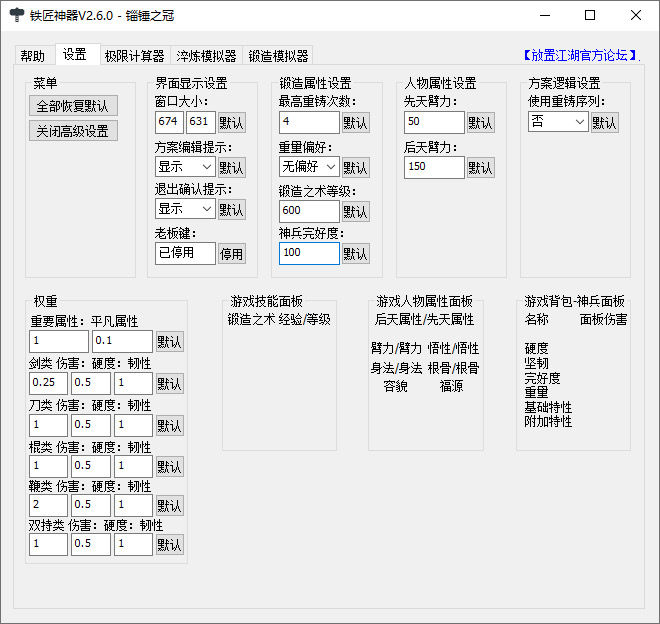Switch to the 帮助 tab
This screenshot has height=624, width=660.
click(33, 56)
